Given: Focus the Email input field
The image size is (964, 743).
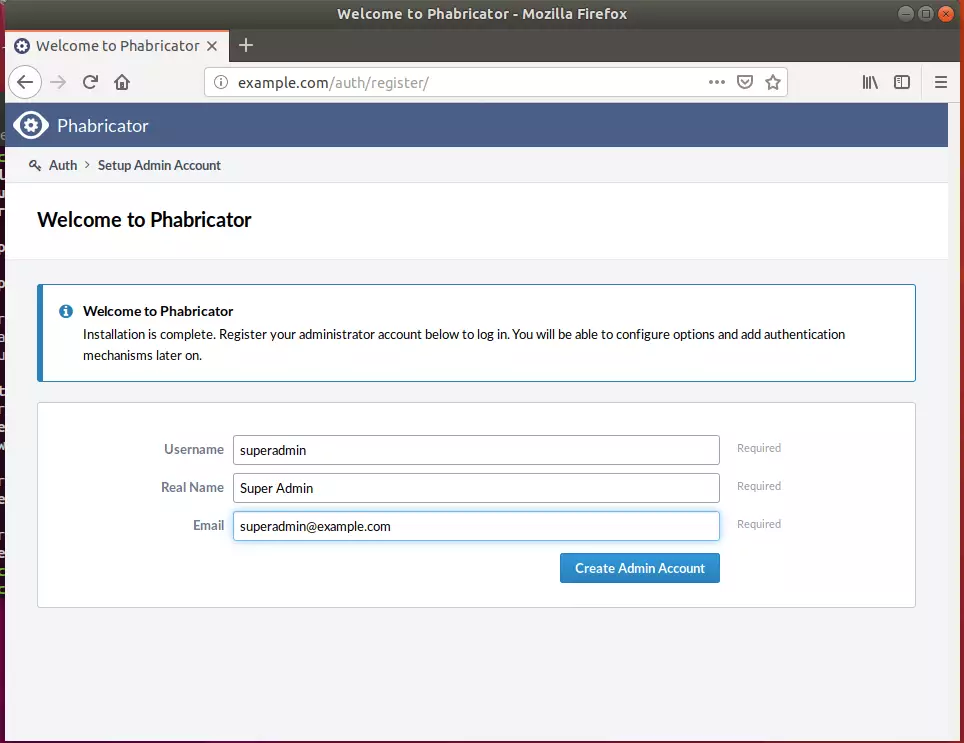Looking at the screenshot, I should click(x=476, y=526).
